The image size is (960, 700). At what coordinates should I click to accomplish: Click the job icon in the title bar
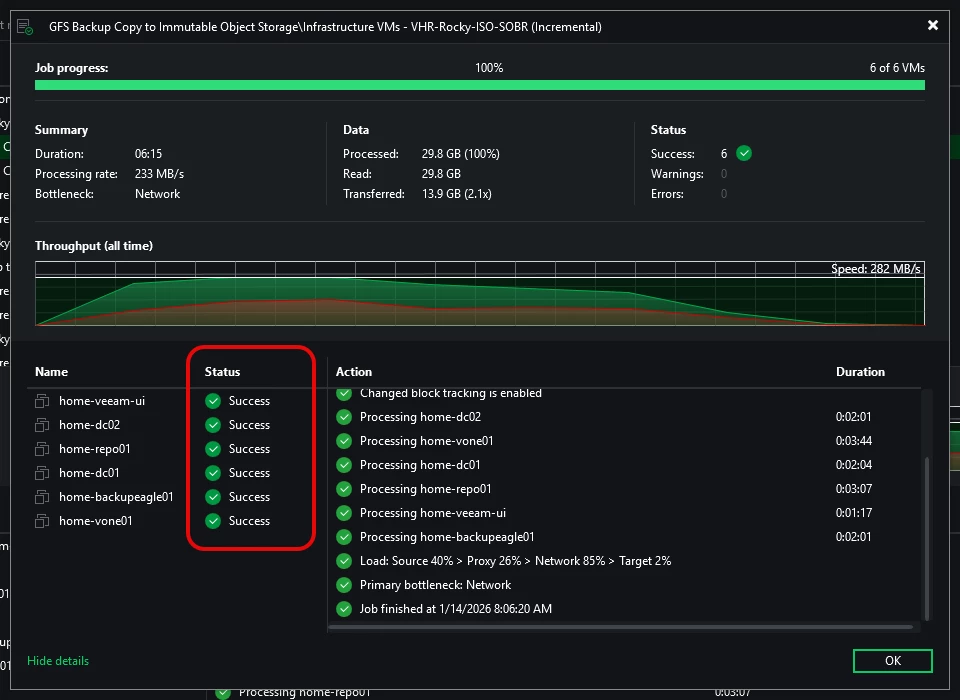(x=25, y=27)
